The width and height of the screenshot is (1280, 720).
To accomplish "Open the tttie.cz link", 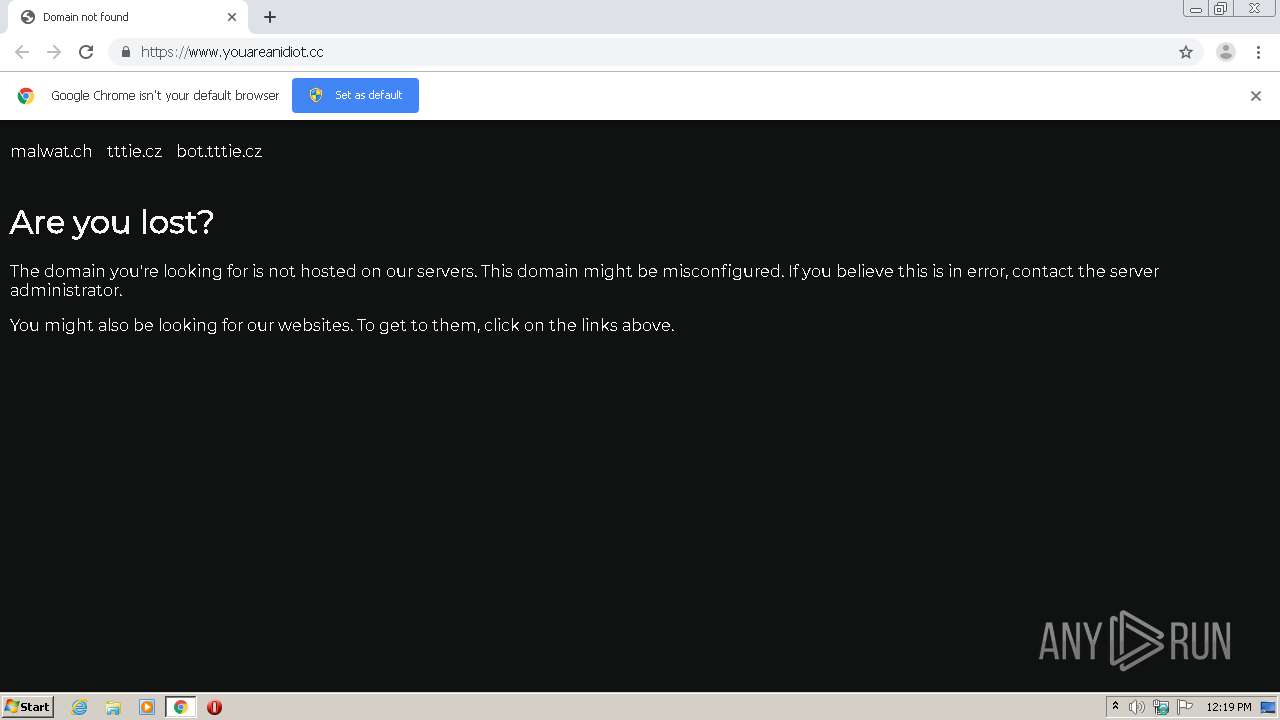I will [134, 151].
